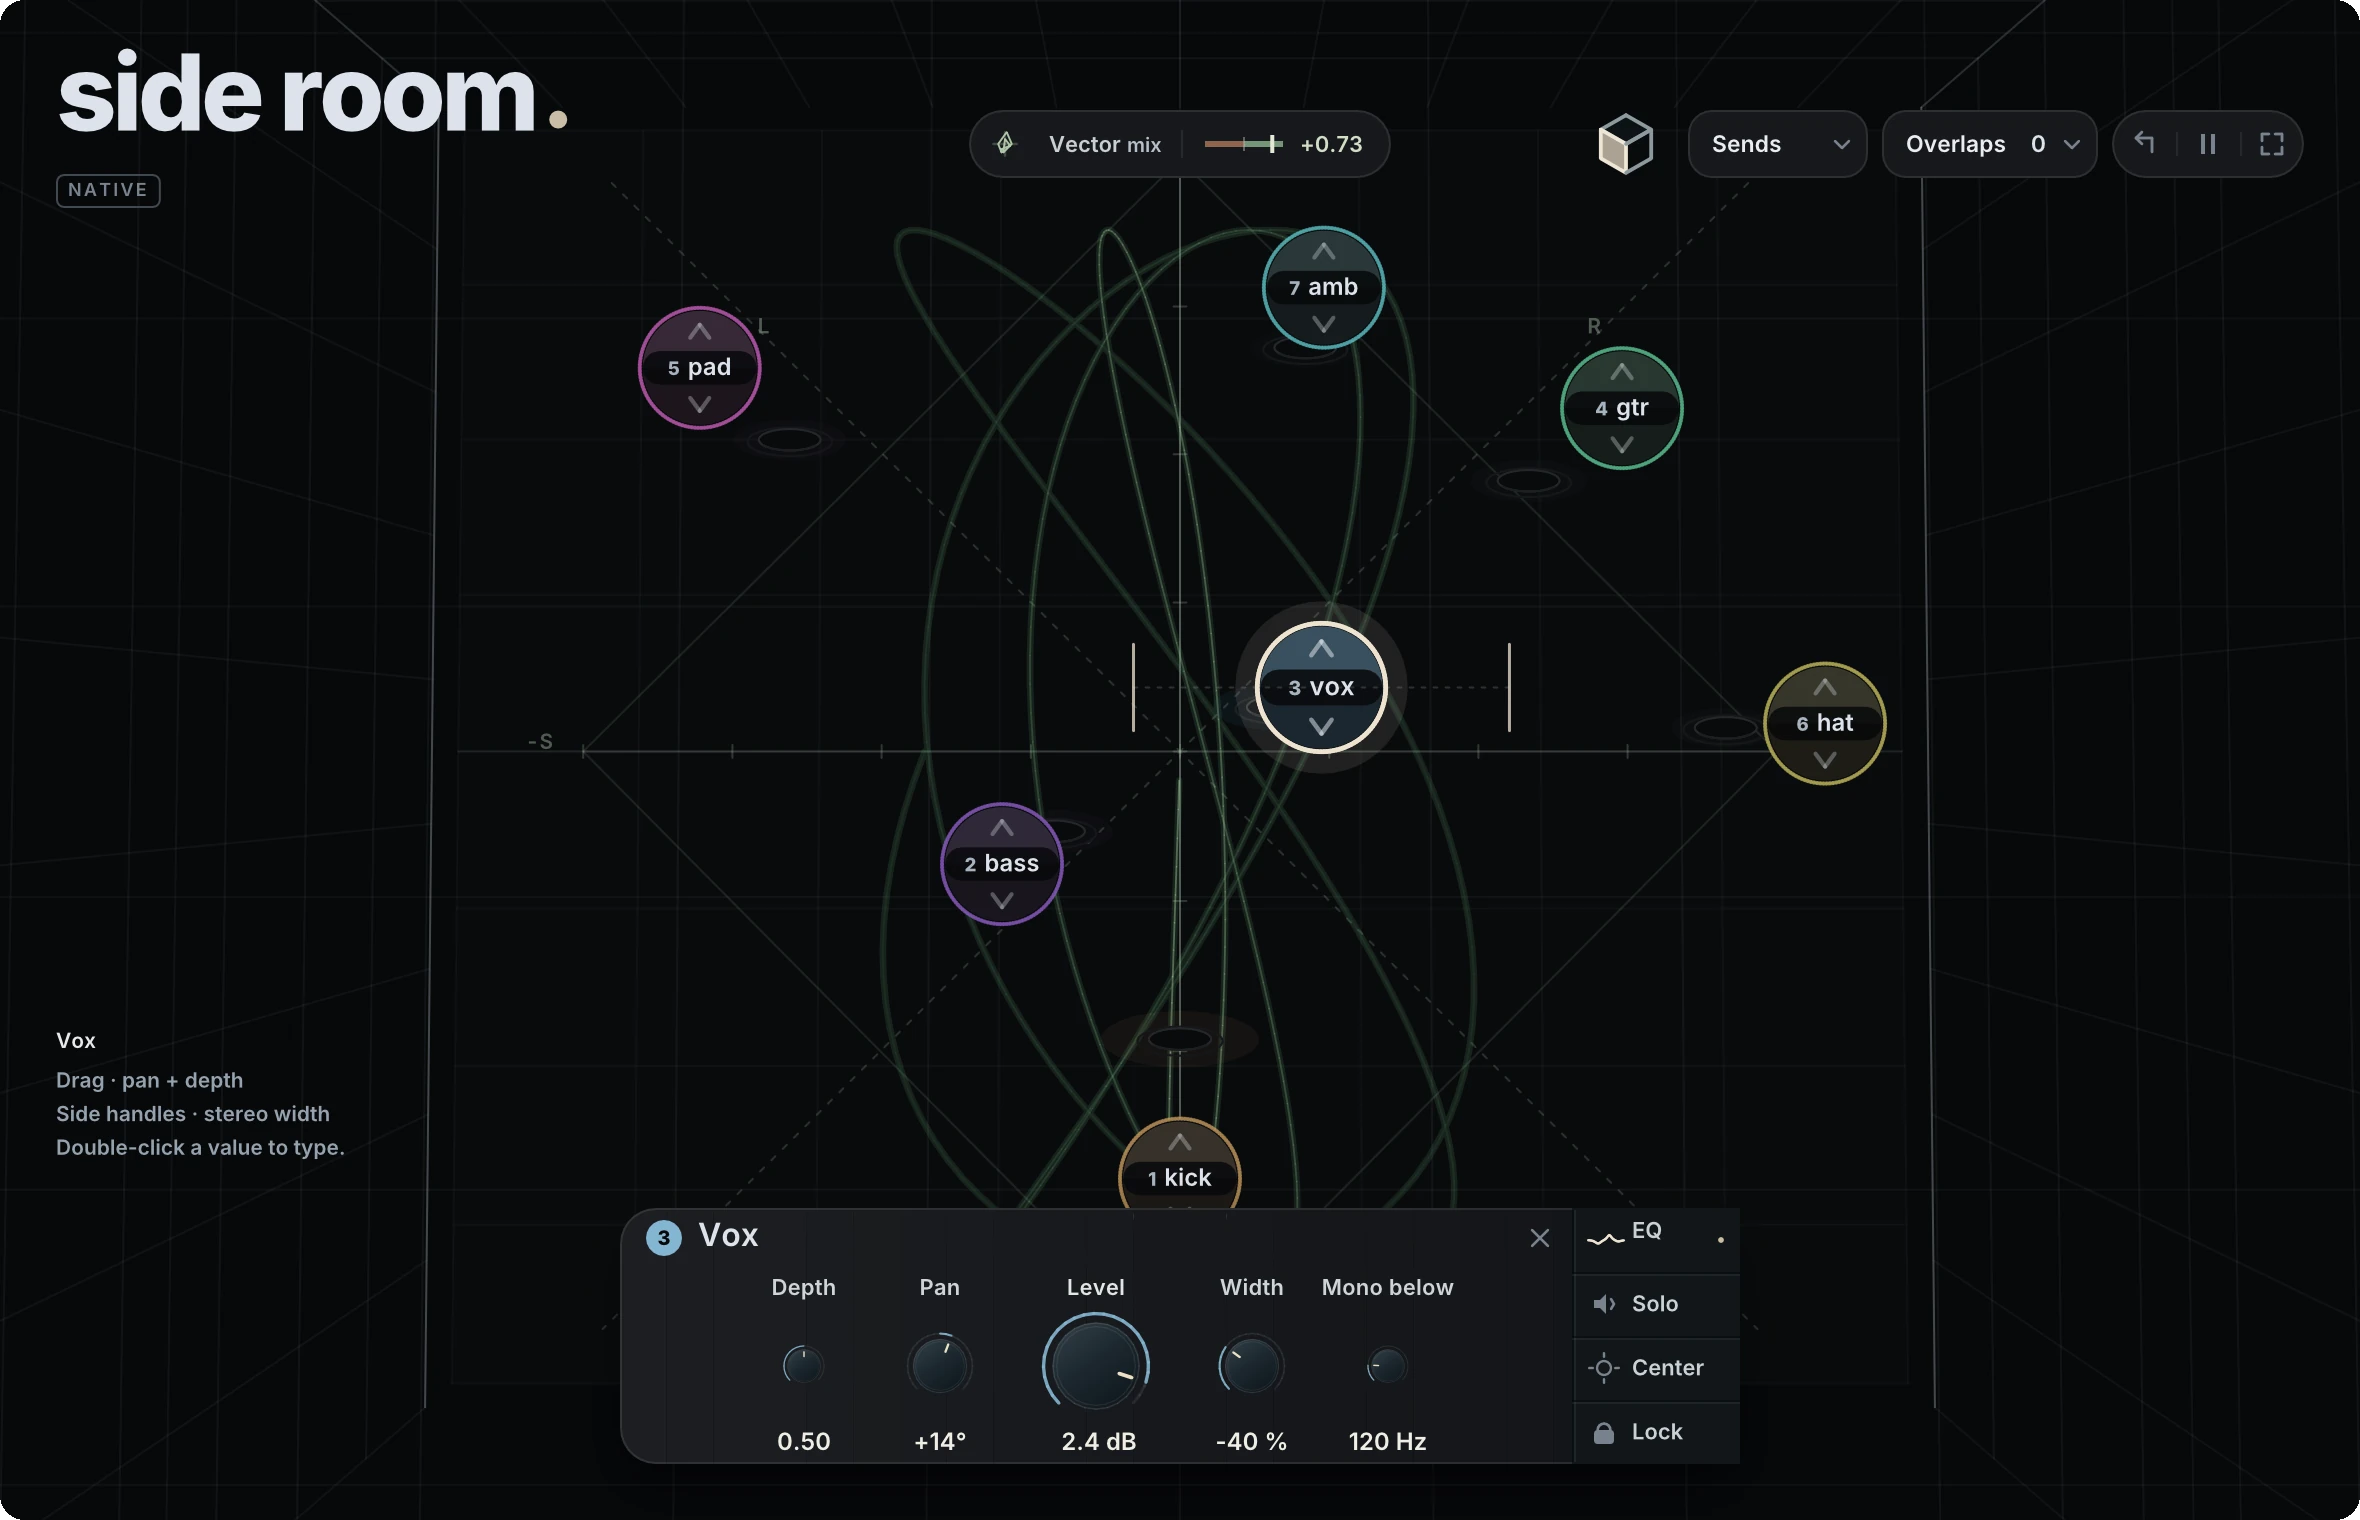This screenshot has height=1520, width=2360.
Task: Click the down chevron on 2 bass
Action: pos(1002,900)
